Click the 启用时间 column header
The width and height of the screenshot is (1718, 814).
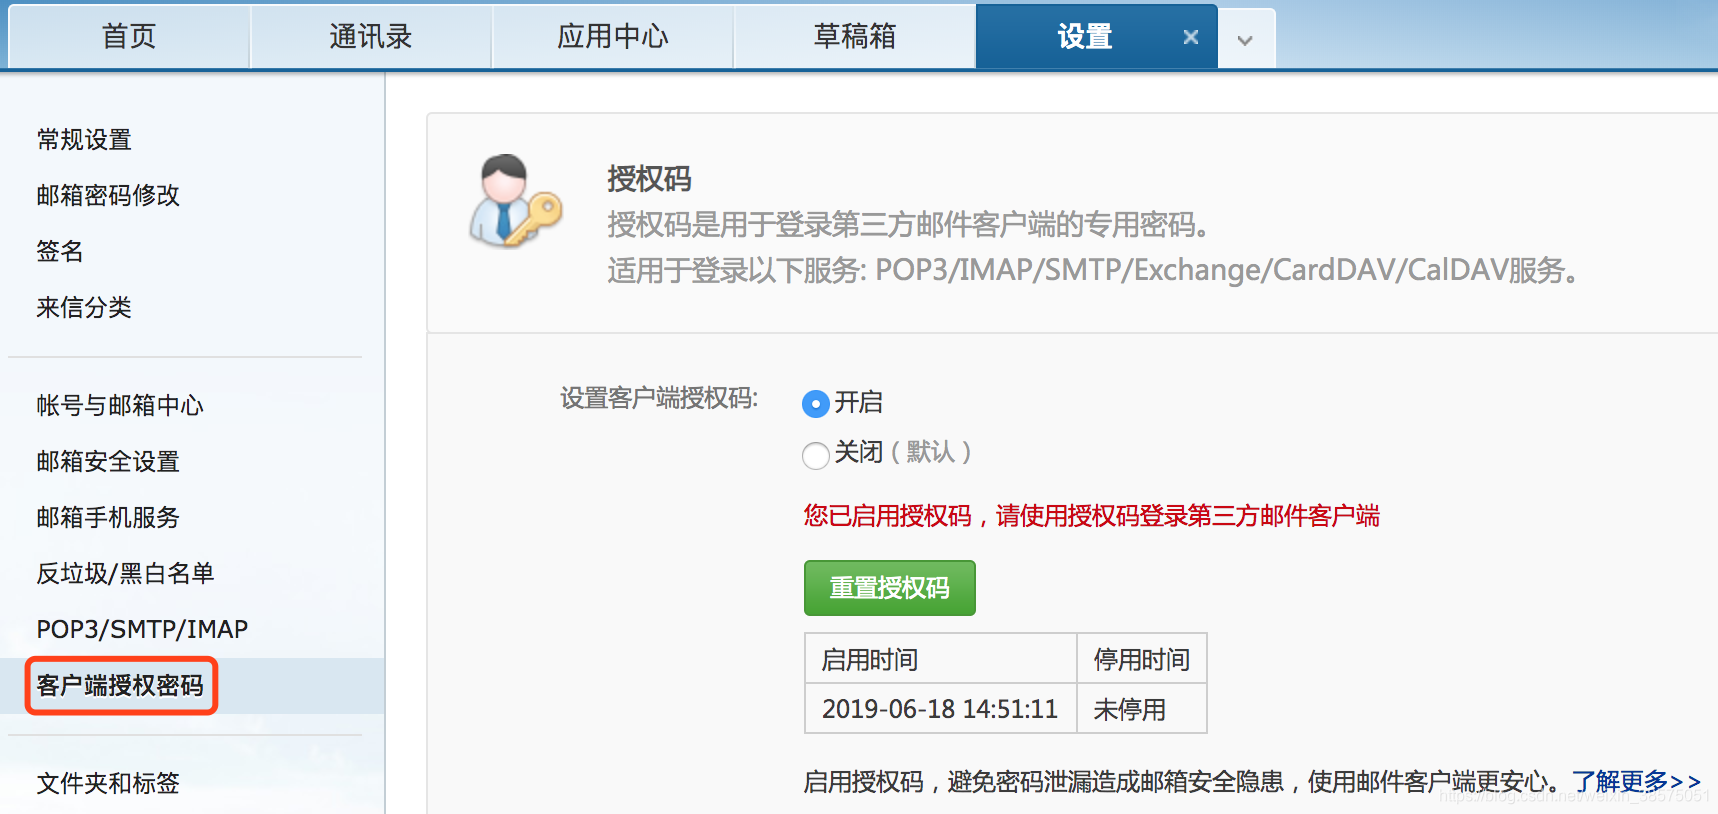click(x=940, y=659)
